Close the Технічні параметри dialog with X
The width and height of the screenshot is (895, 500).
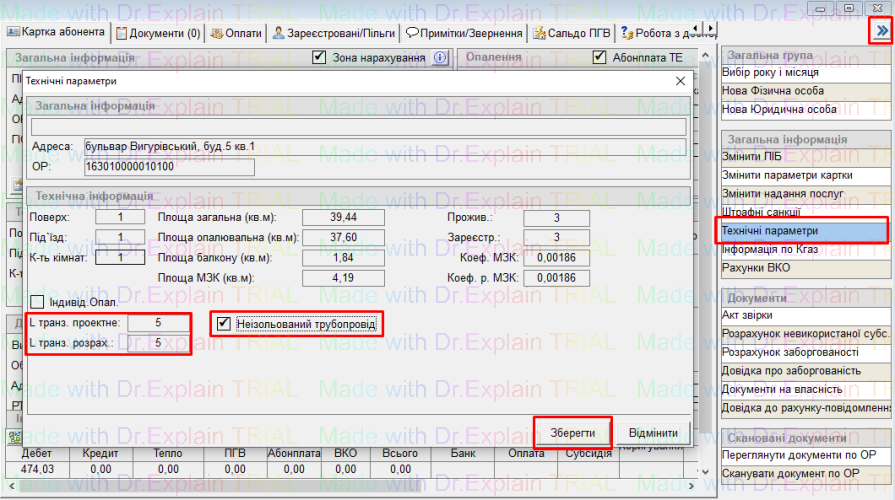[x=680, y=80]
